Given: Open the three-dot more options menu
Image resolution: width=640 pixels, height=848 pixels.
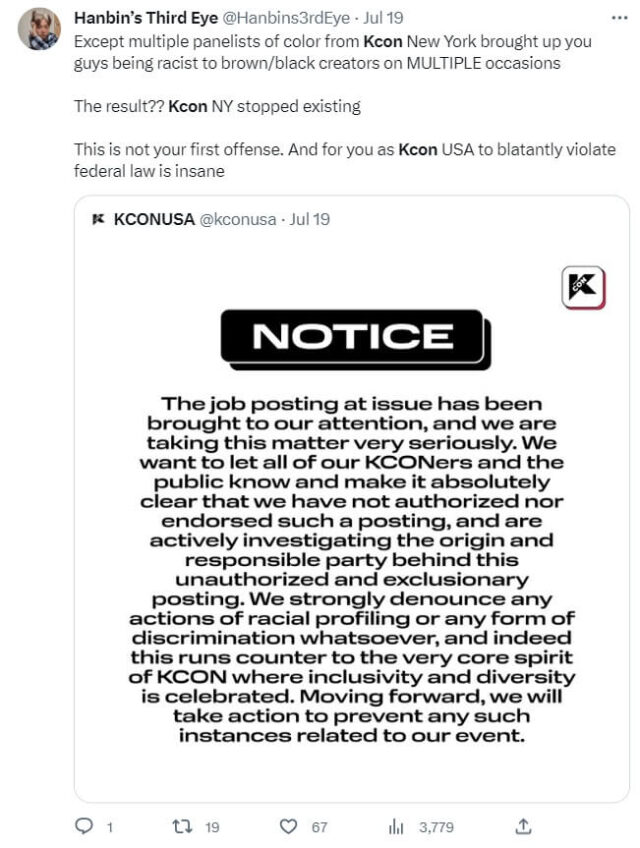Looking at the screenshot, I should tap(619, 18).
